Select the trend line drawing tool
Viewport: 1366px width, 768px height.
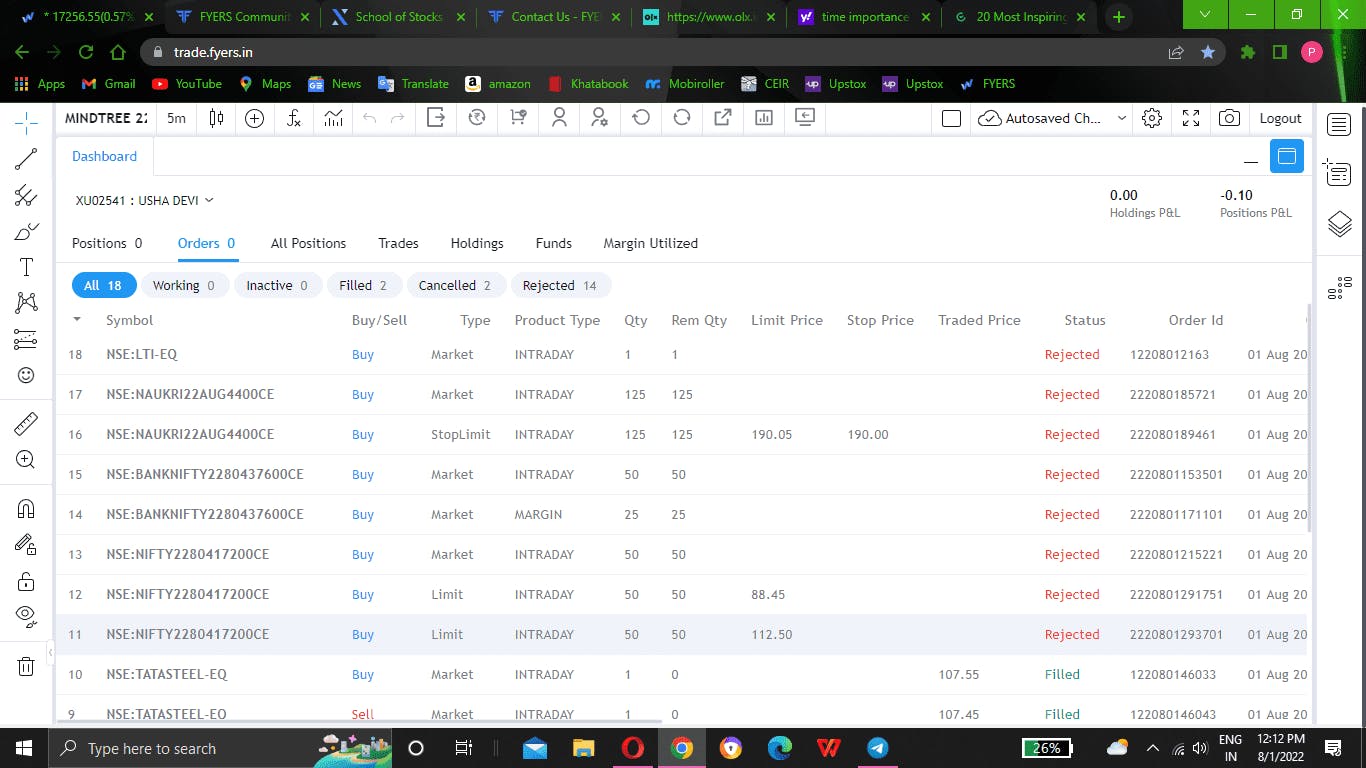(x=26, y=159)
